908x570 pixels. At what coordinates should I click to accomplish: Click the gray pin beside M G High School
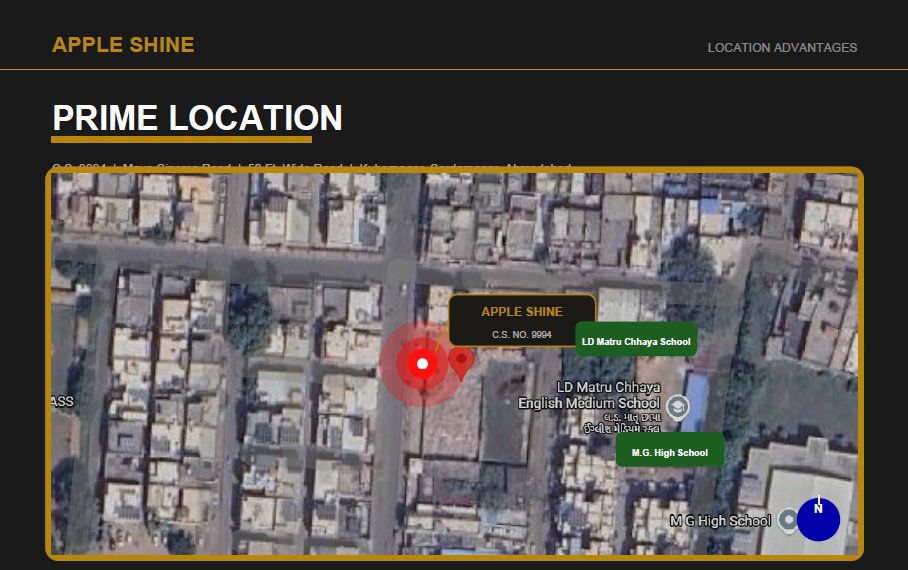[788, 520]
